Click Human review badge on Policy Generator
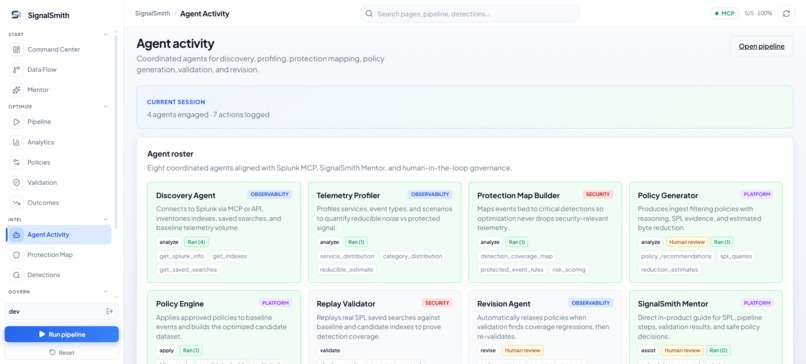 pyautogui.click(x=687, y=242)
